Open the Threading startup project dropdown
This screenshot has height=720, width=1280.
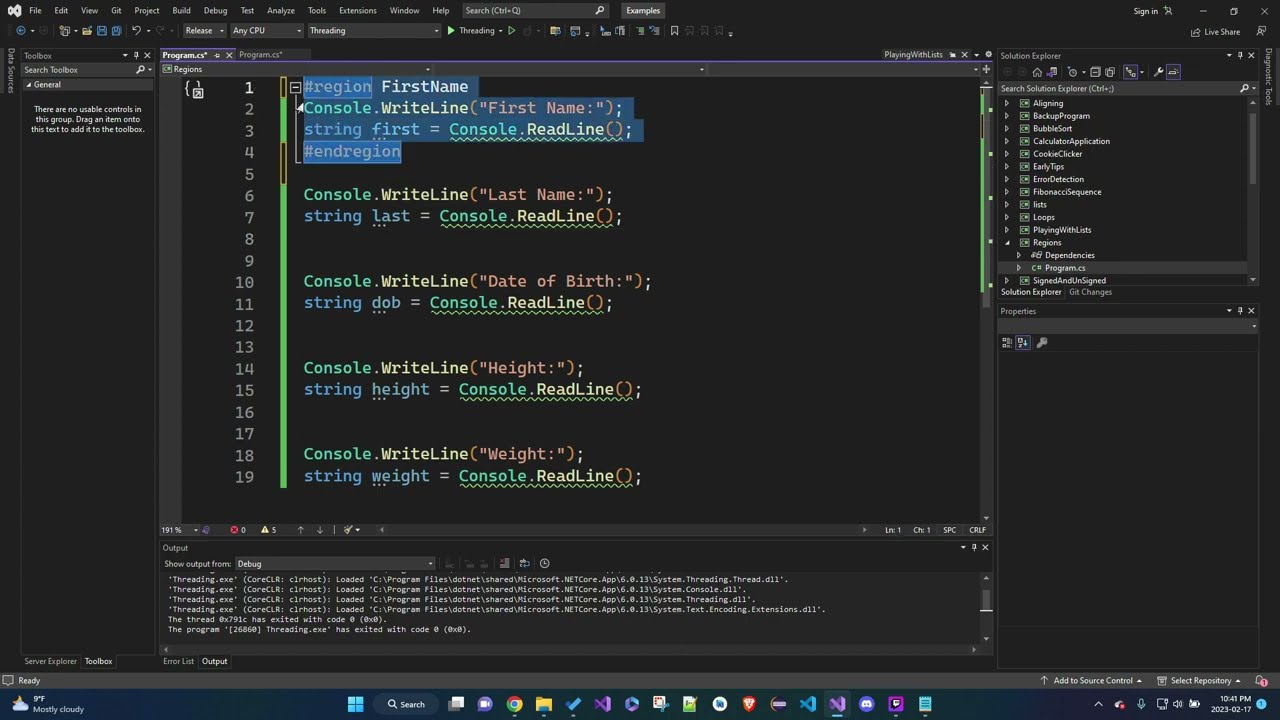374,31
